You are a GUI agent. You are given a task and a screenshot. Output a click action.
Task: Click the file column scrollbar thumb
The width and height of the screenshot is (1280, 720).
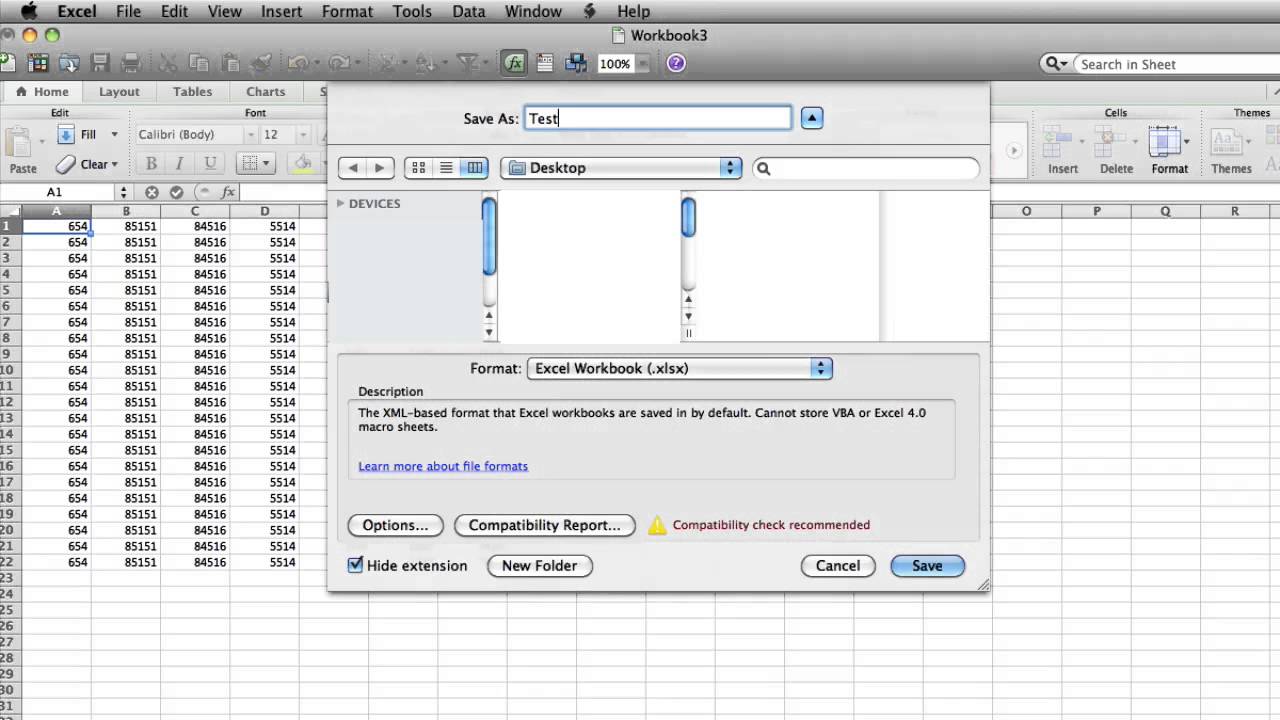pos(689,217)
